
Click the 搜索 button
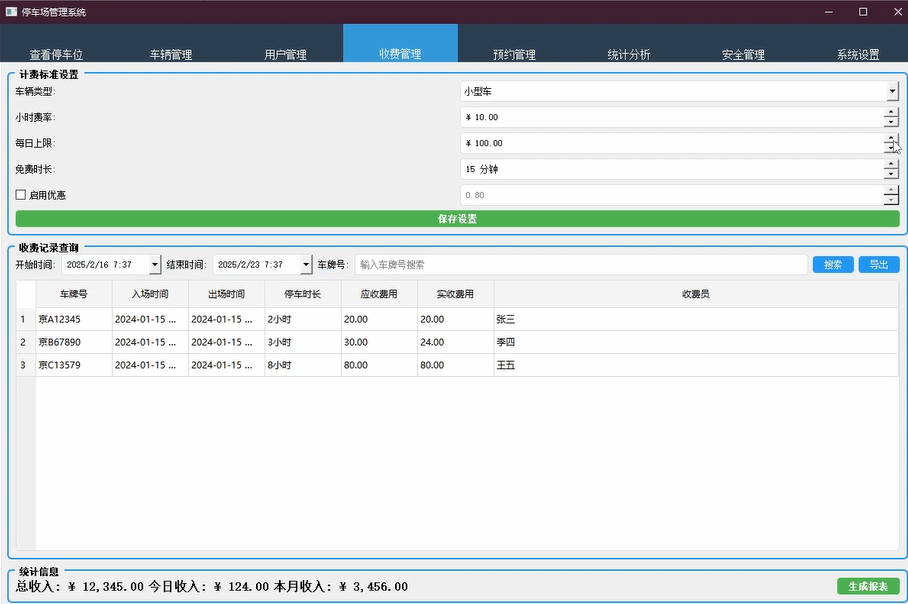point(833,265)
